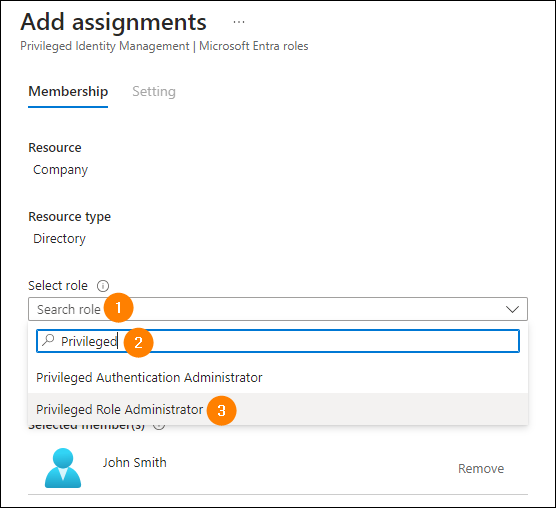Click the Directory resource type value

(59, 239)
